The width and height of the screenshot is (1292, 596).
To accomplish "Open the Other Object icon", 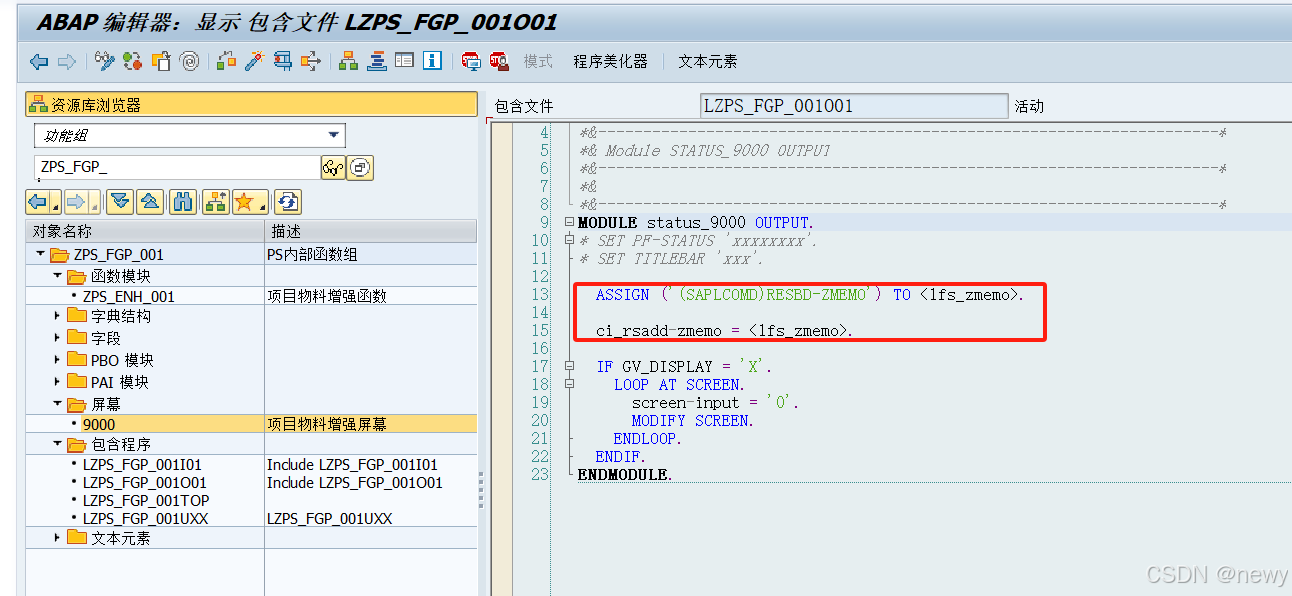I will click(161, 62).
